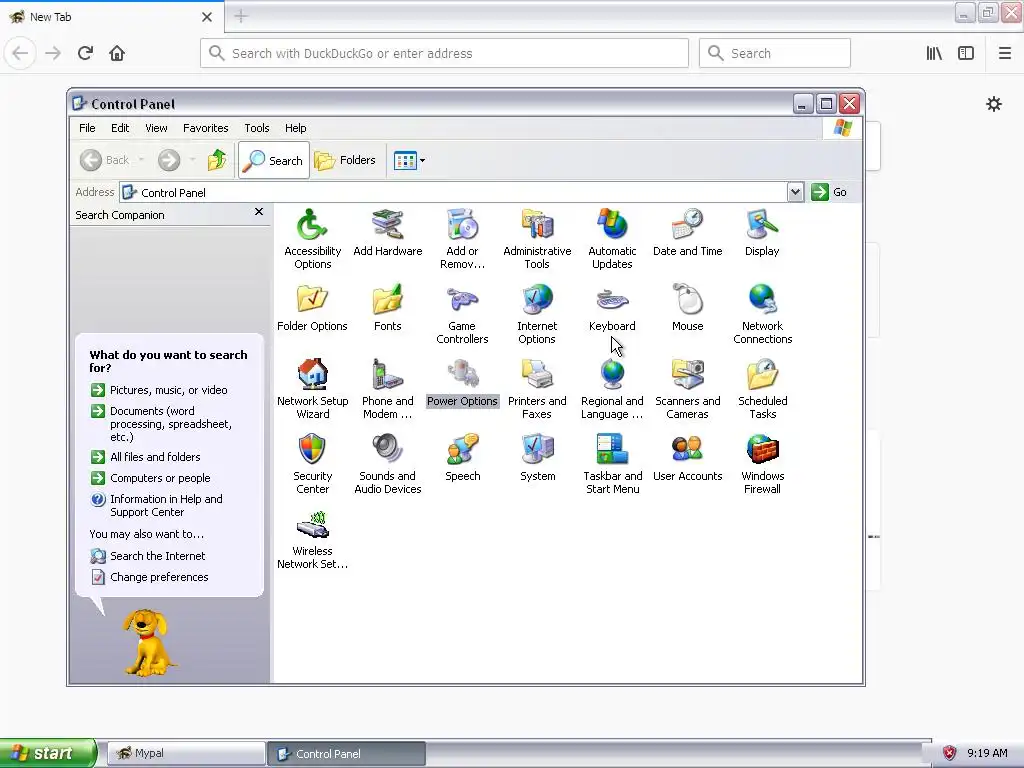1024x768 pixels.
Task: Click the Go button next to address
Action: click(x=829, y=192)
